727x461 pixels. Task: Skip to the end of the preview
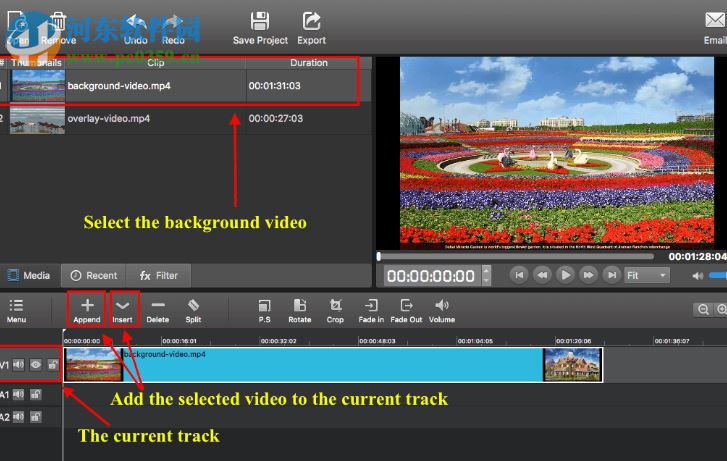[612, 275]
